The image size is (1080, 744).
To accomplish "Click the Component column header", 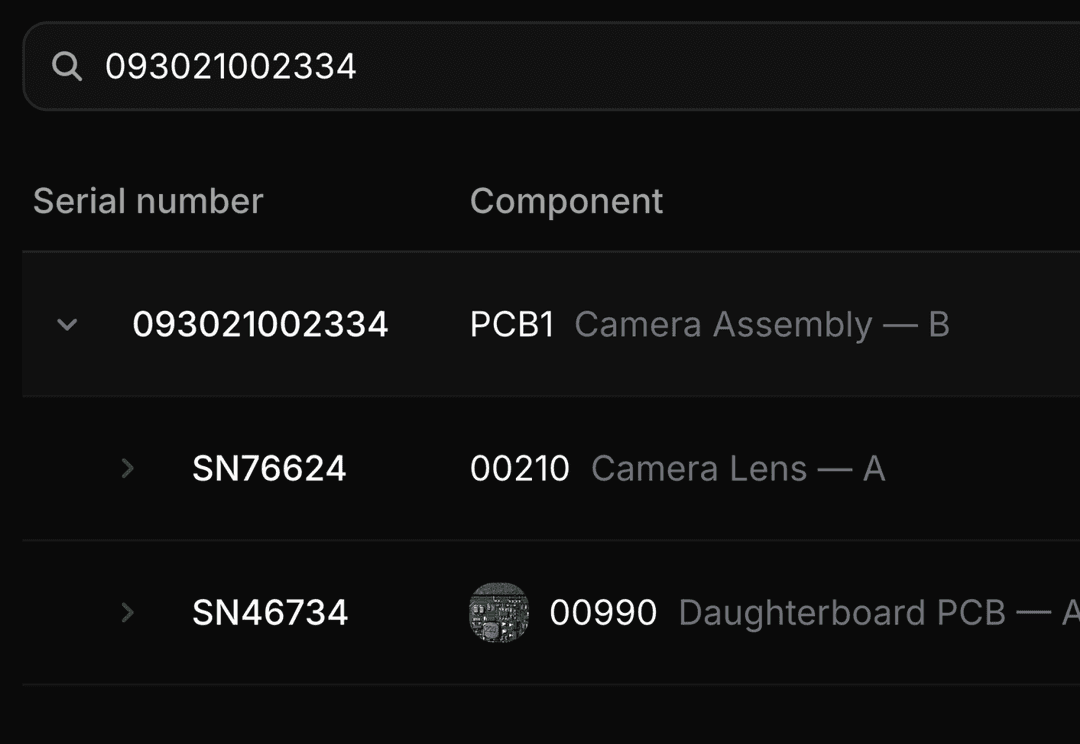I will (566, 201).
